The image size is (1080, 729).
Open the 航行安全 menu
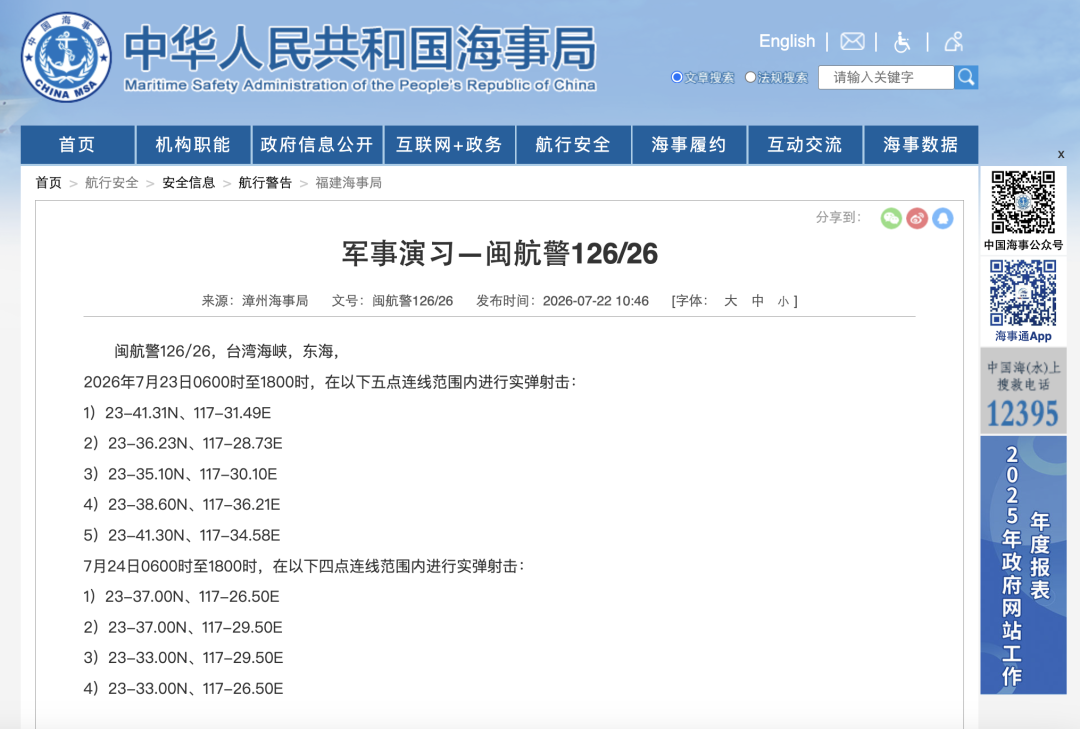(574, 145)
